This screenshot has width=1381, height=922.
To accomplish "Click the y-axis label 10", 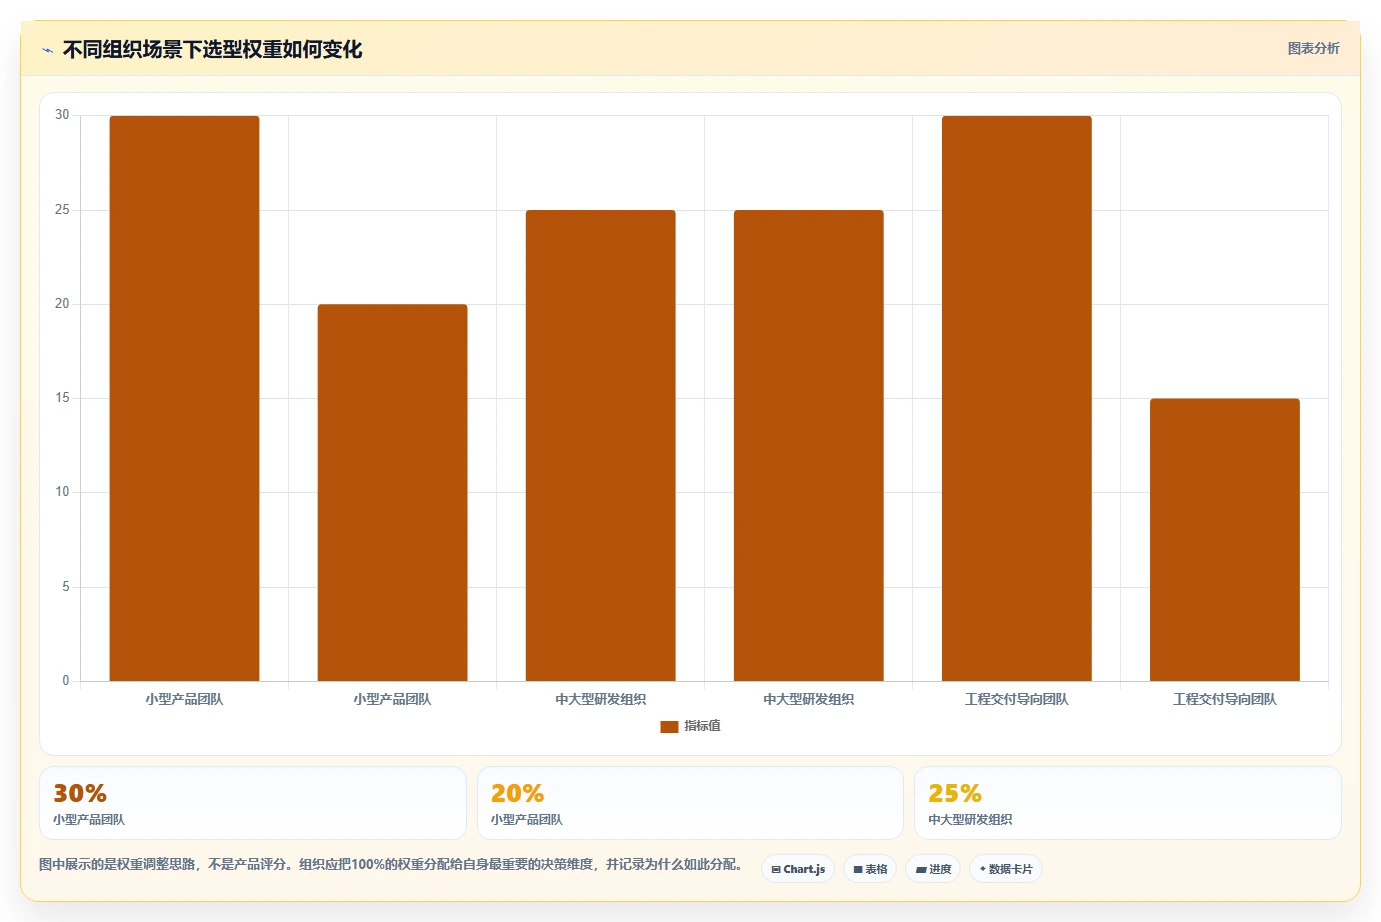I will (x=62, y=492).
